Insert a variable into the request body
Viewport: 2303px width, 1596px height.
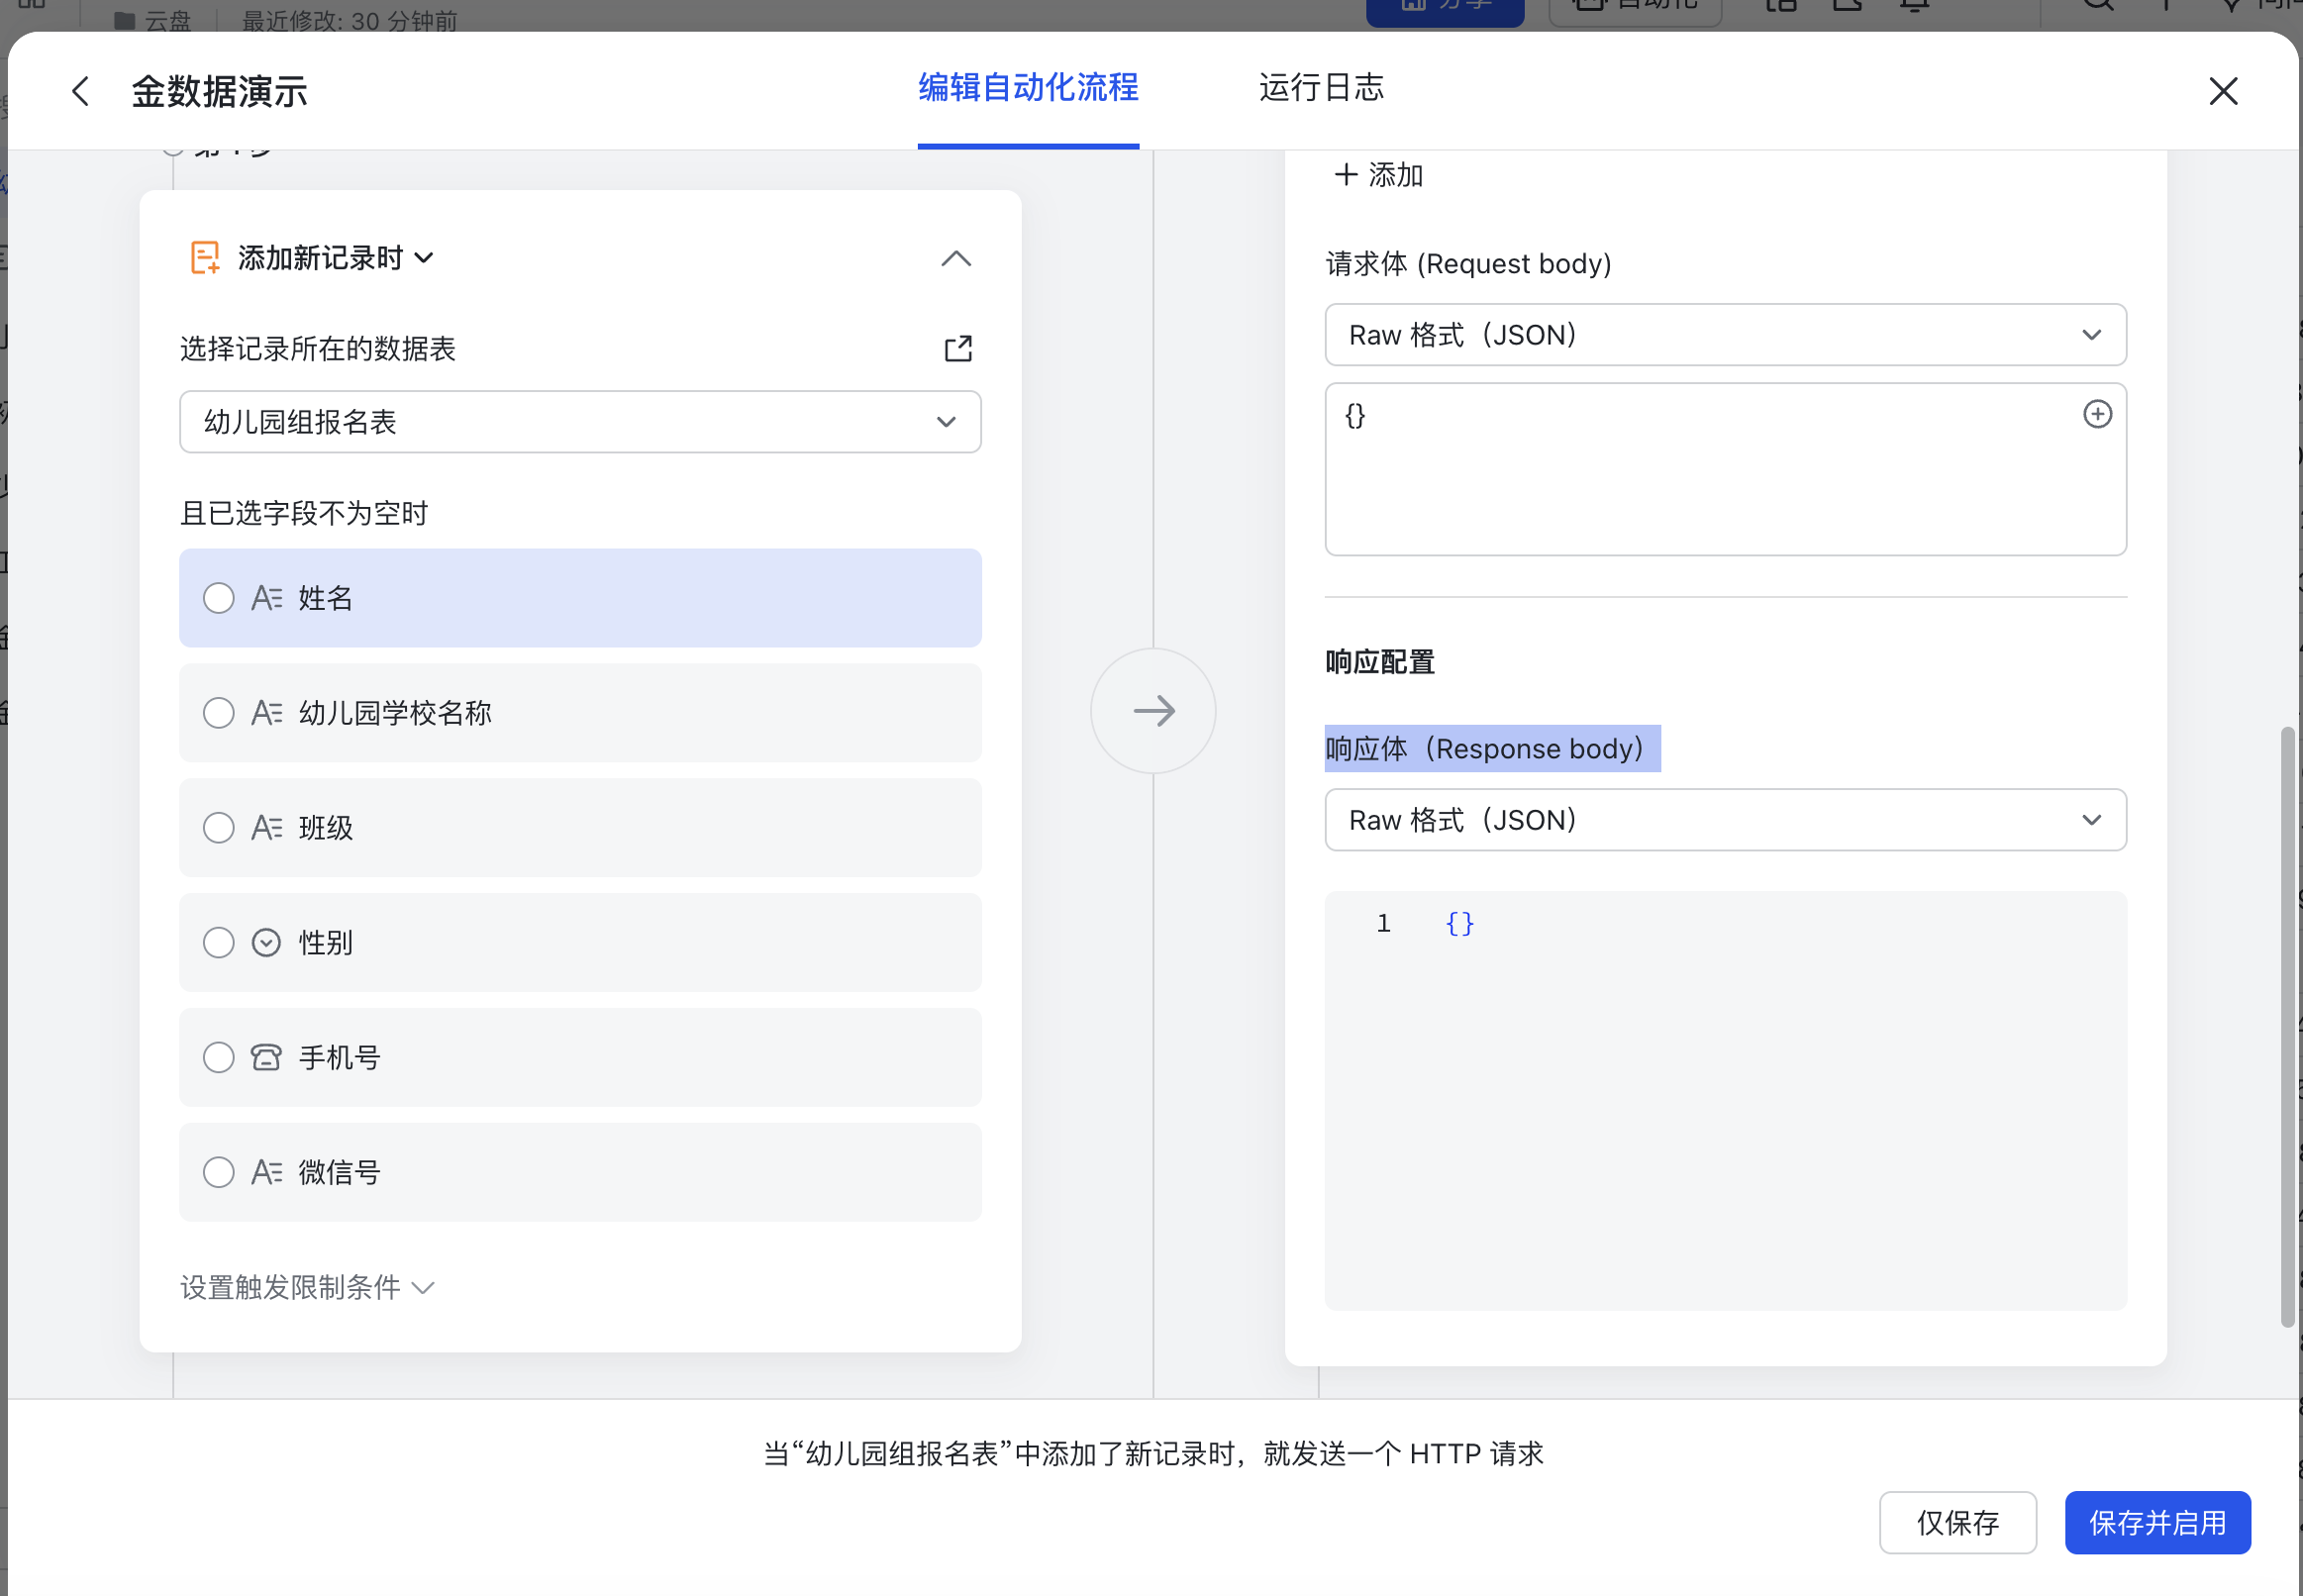pos(2097,414)
